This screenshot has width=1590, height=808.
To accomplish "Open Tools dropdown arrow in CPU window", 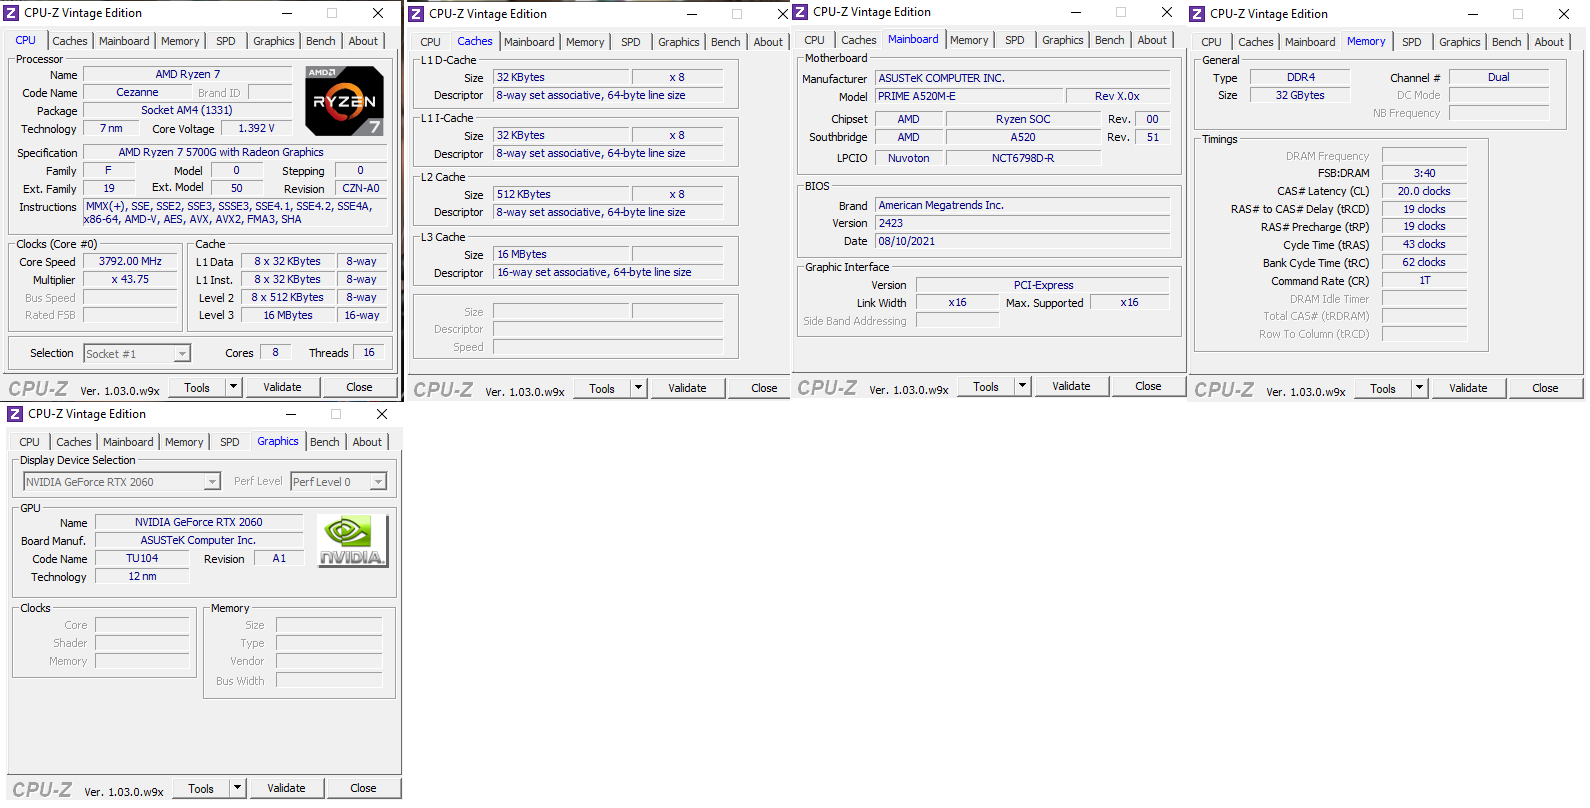I will click(234, 387).
